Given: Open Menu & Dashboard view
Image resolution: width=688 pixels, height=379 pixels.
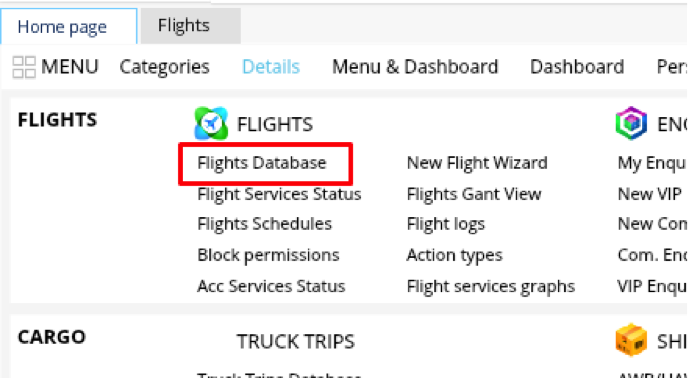Looking at the screenshot, I should 415,67.
